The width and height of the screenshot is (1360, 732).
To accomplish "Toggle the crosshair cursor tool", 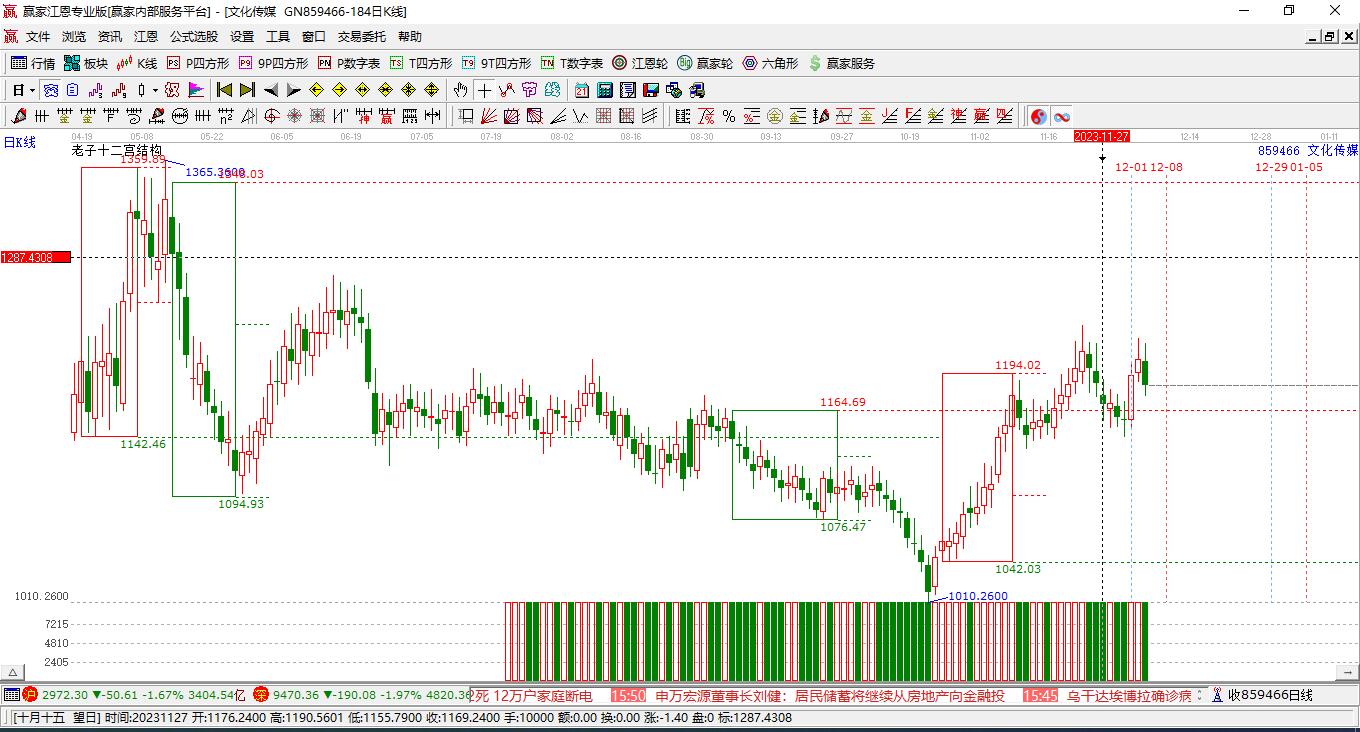I will click(x=484, y=90).
